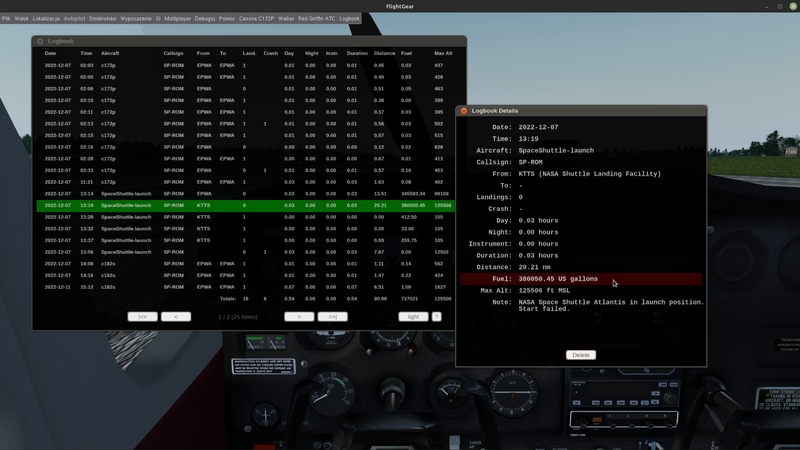800x450 pixels.
Task: Minimize the FlightGear window
Action: [x=766, y=6]
